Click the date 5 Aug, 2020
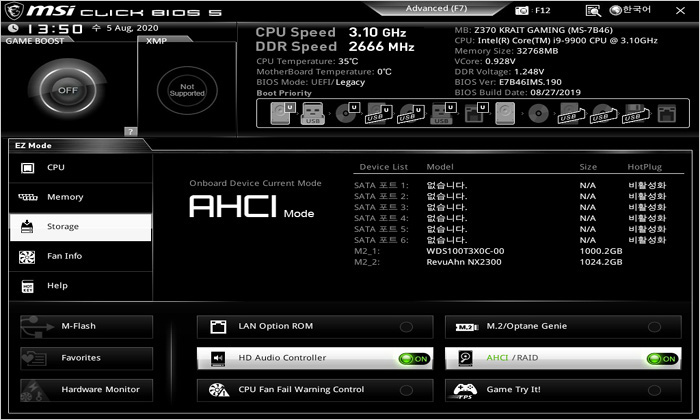The width and height of the screenshot is (700, 420). 132,28
